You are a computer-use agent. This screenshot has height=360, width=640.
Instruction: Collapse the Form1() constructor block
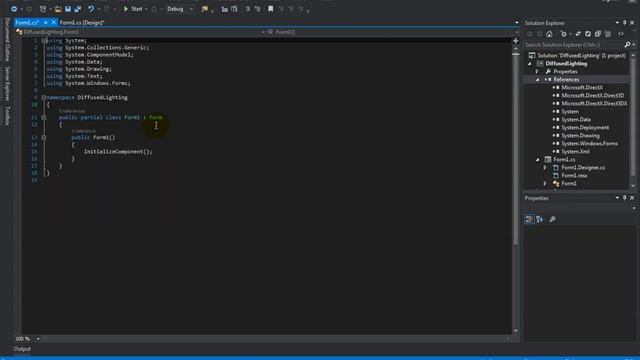[x=44, y=138]
